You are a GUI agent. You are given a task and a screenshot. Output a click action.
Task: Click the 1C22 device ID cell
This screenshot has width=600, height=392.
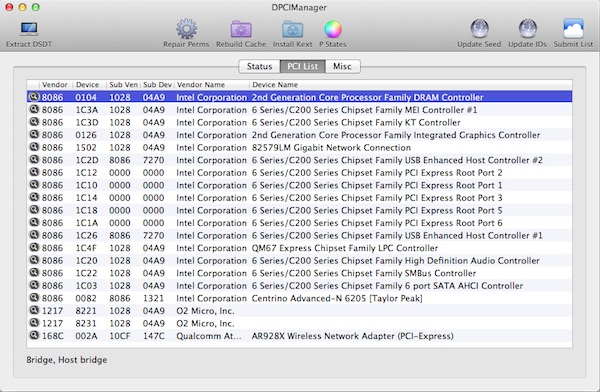(86, 273)
